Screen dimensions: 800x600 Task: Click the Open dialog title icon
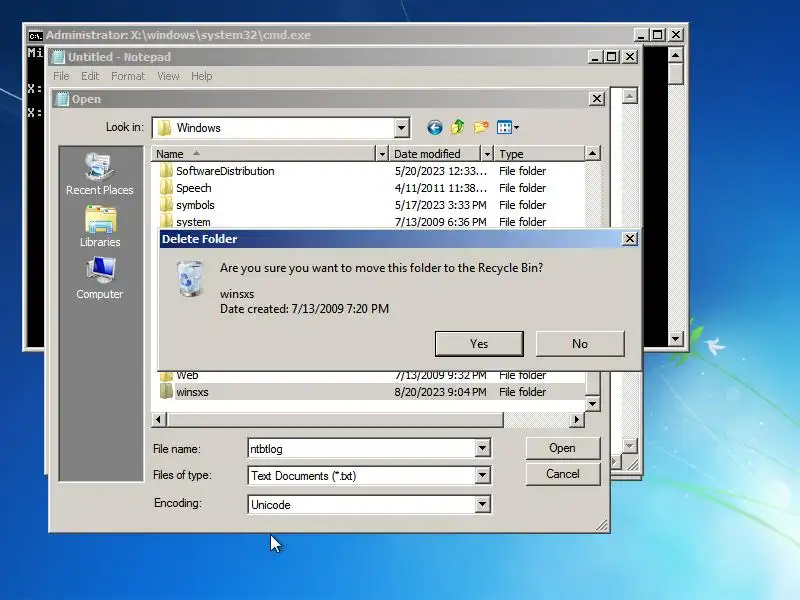(x=62, y=99)
